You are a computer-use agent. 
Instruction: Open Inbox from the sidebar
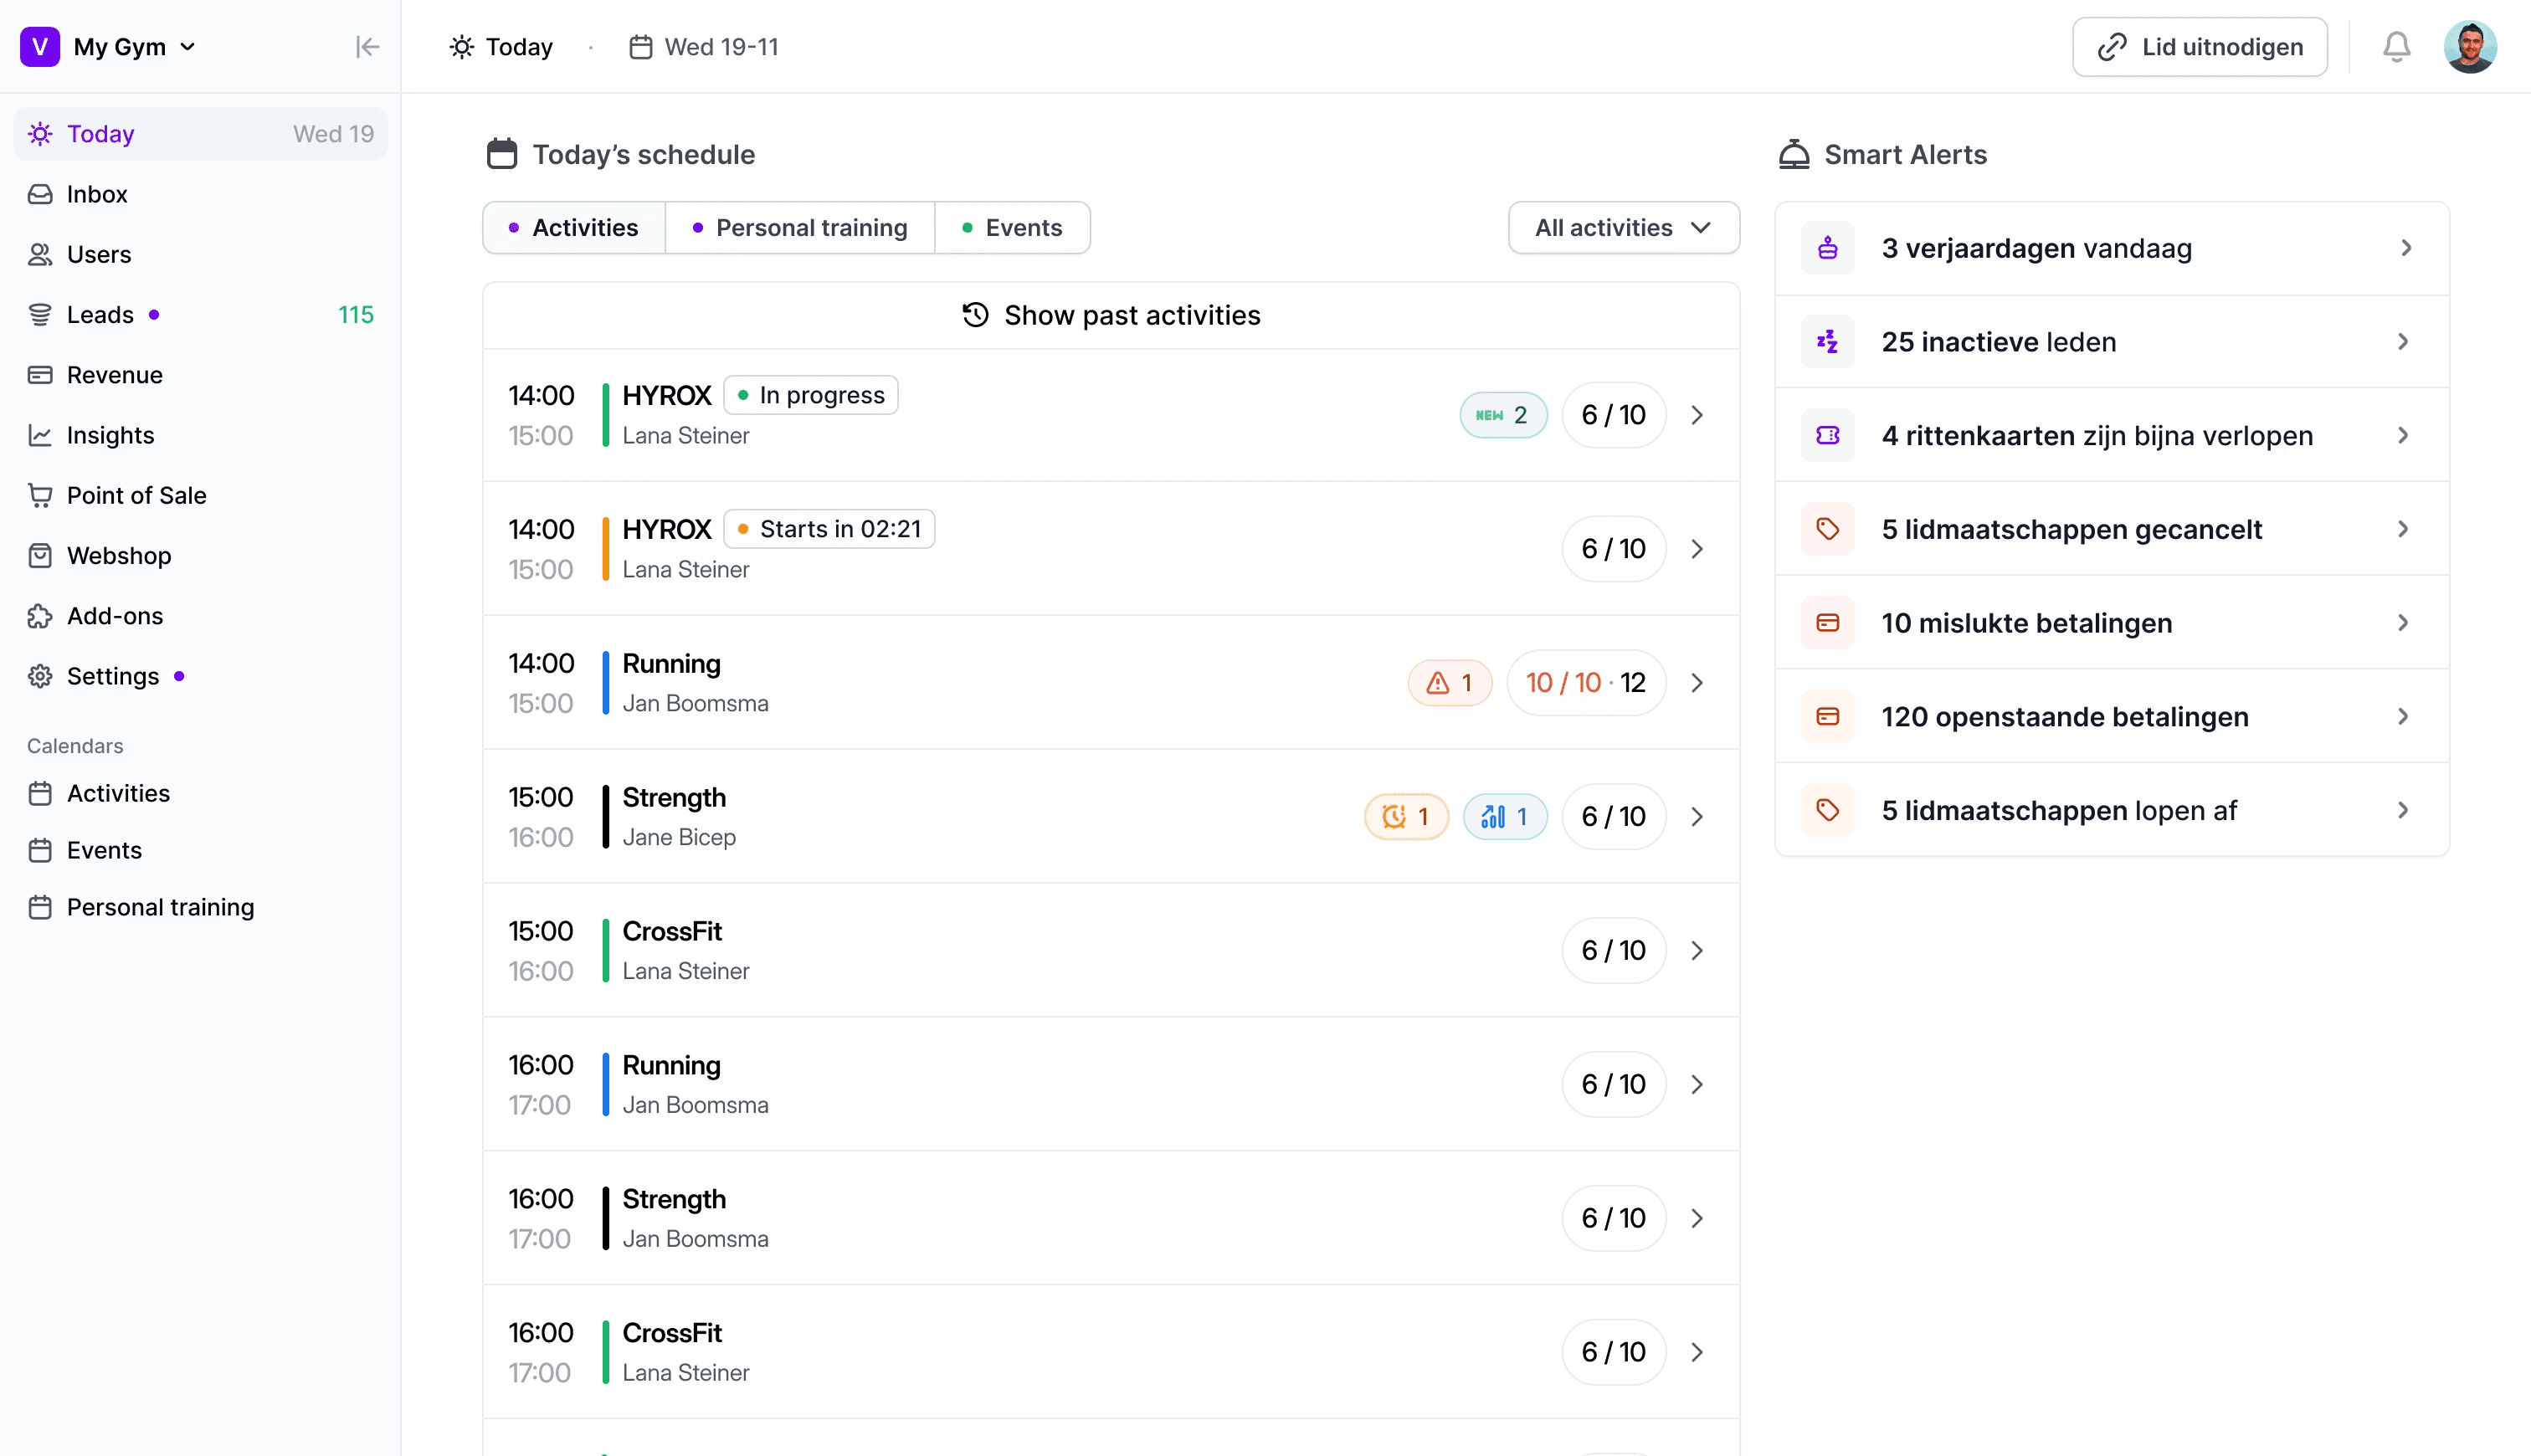(97, 194)
